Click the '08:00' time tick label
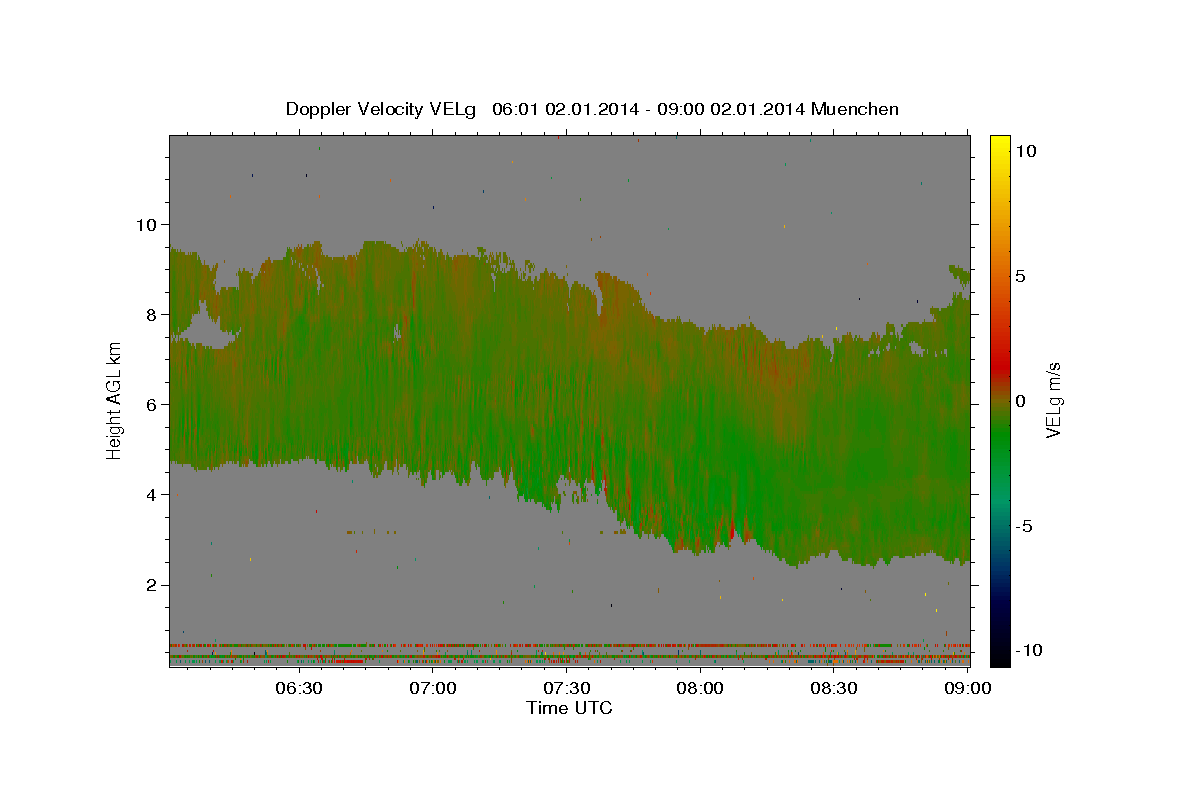This screenshot has height=800, width=1200. point(700,688)
